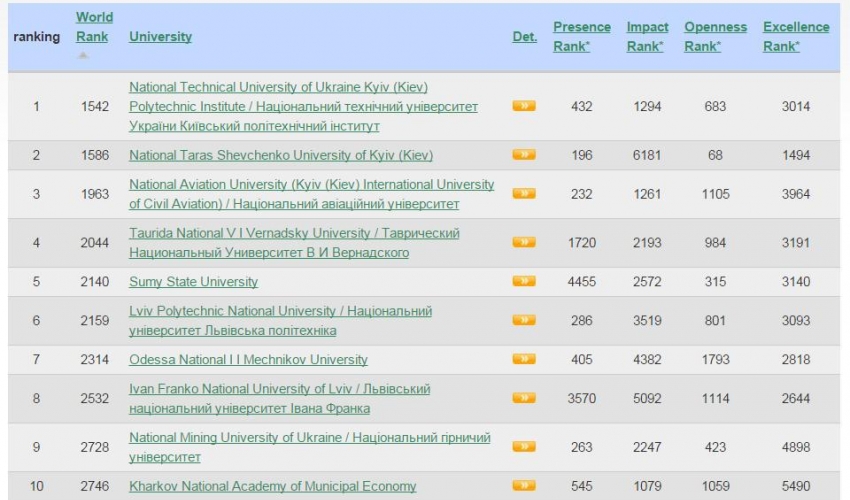Screen dimensions: 850x500
Task: Select world rank value 2314
Action: (94, 360)
